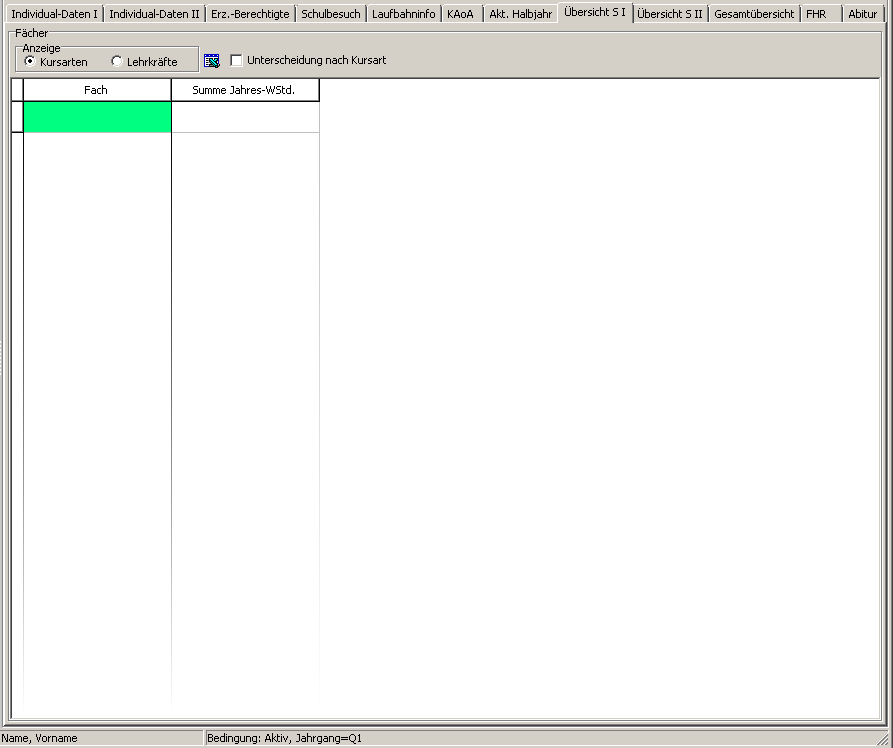Open the Erz.-Berechtigte tab

click(250, 14)
